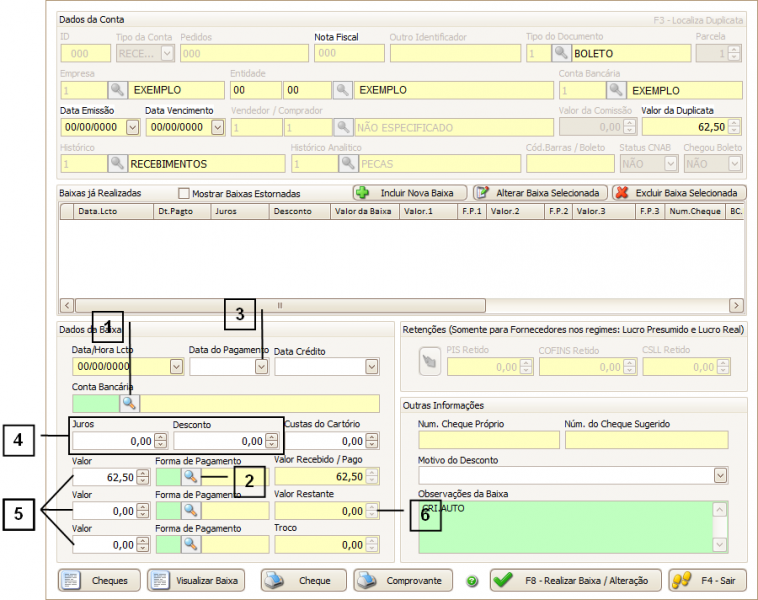The width and height of the screenshot is (758, 600).
Task: Open the Data Crédito dropdown
Action: pyautogui.click(x=371, y=367)
